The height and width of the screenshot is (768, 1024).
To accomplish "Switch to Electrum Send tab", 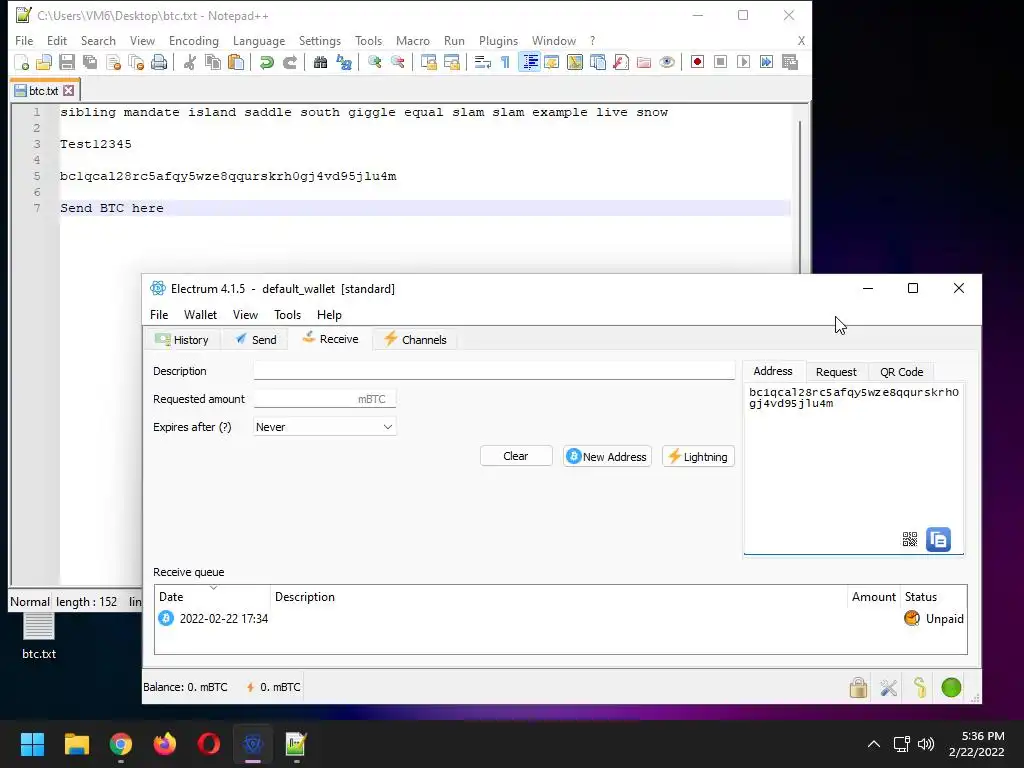I will (255, 340).
